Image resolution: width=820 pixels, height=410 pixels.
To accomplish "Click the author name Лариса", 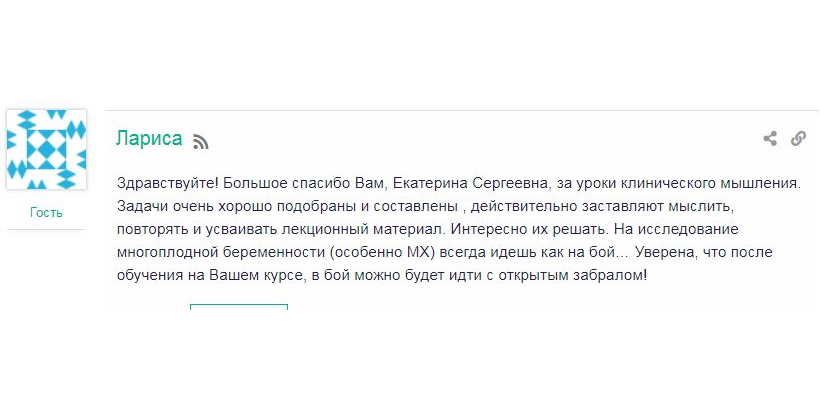I will click(x=149, y=139).
